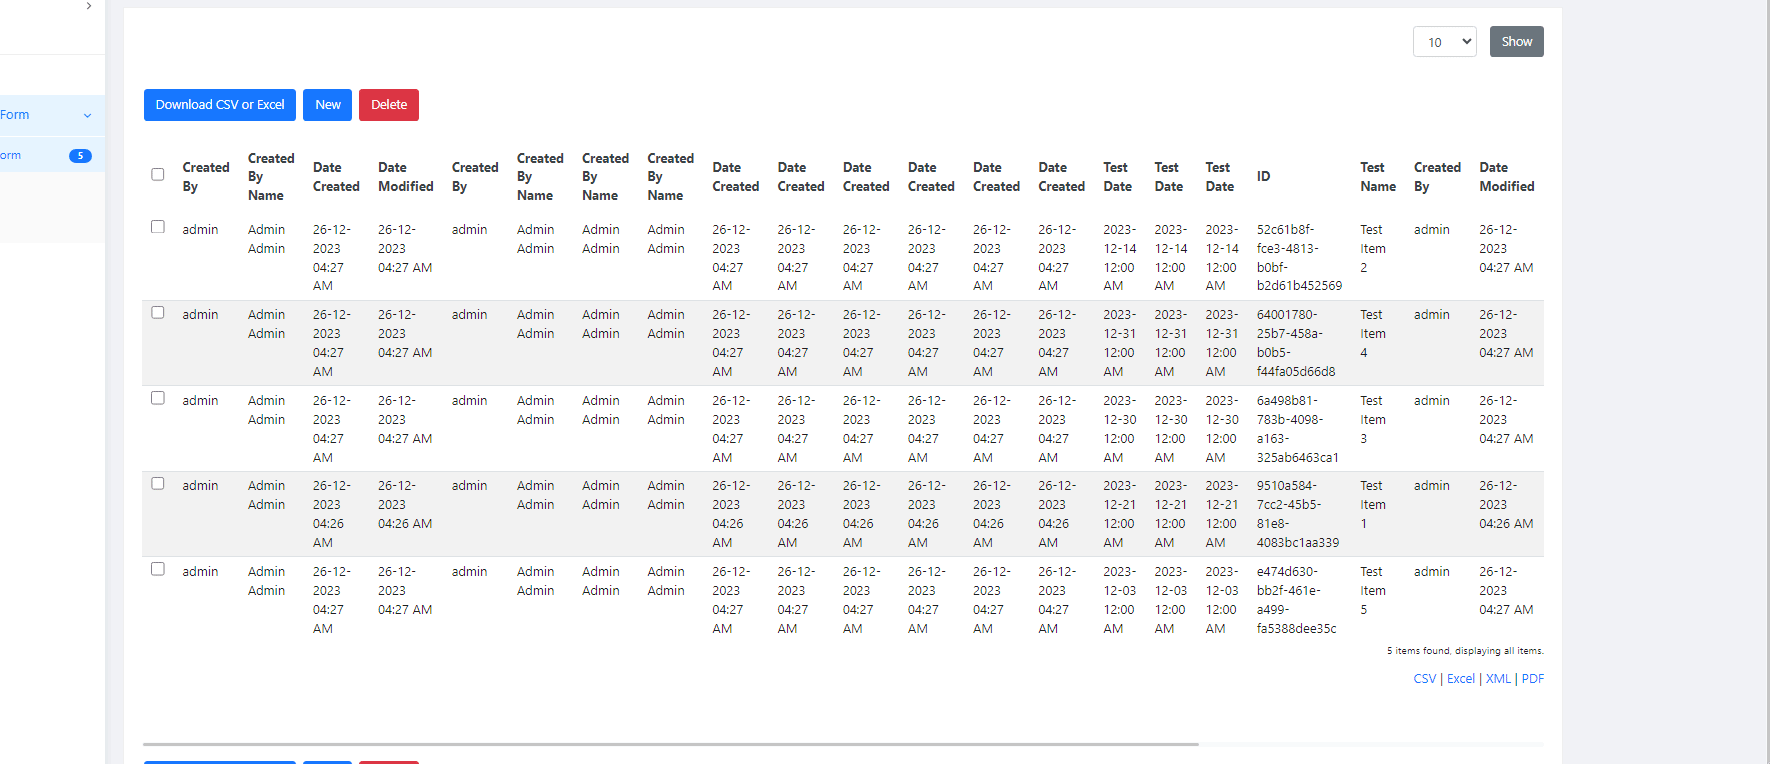This screenshot has width=1770, height=764.
Task: Click the first Created By column header
Action: (x=206, y=177)
